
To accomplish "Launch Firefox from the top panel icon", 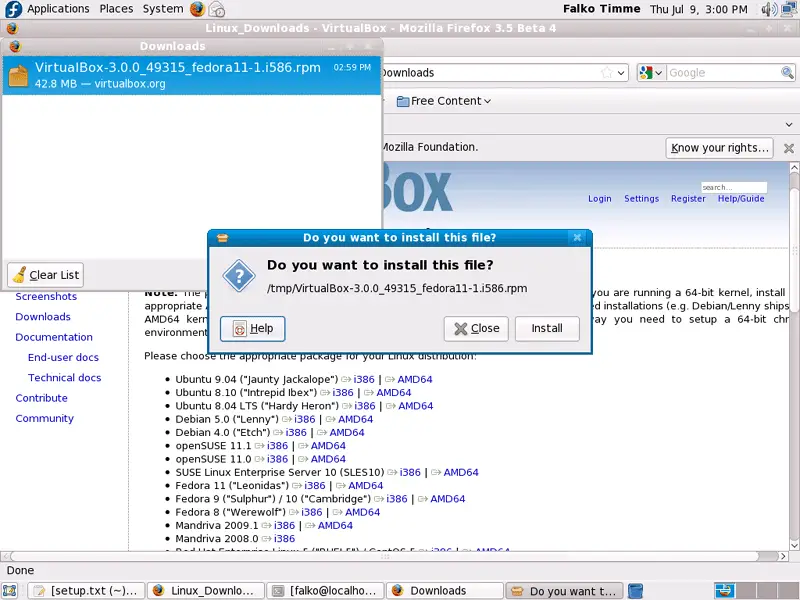I will click(197, 9).
